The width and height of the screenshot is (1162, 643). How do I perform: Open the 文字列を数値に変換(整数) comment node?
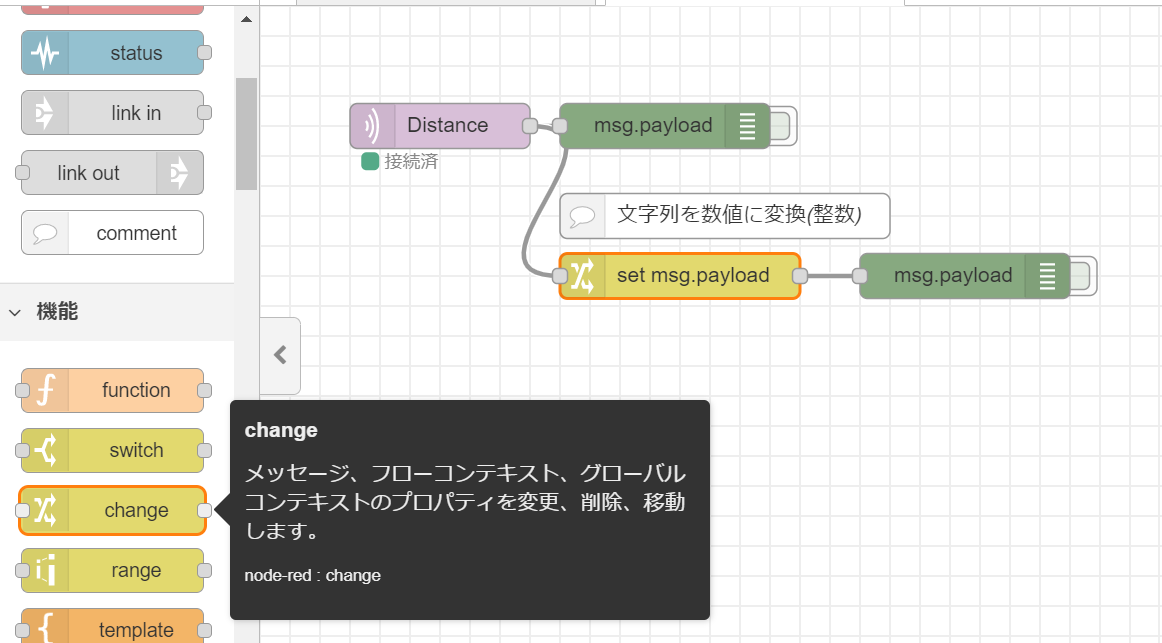click(x=724, y=215)
